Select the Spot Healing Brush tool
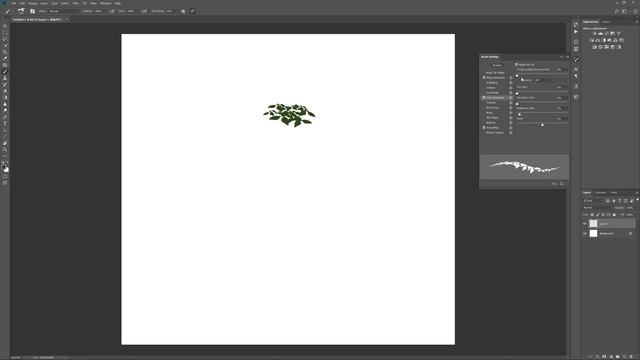The width and height of the screenshot is (640, 360). point(5,65)
